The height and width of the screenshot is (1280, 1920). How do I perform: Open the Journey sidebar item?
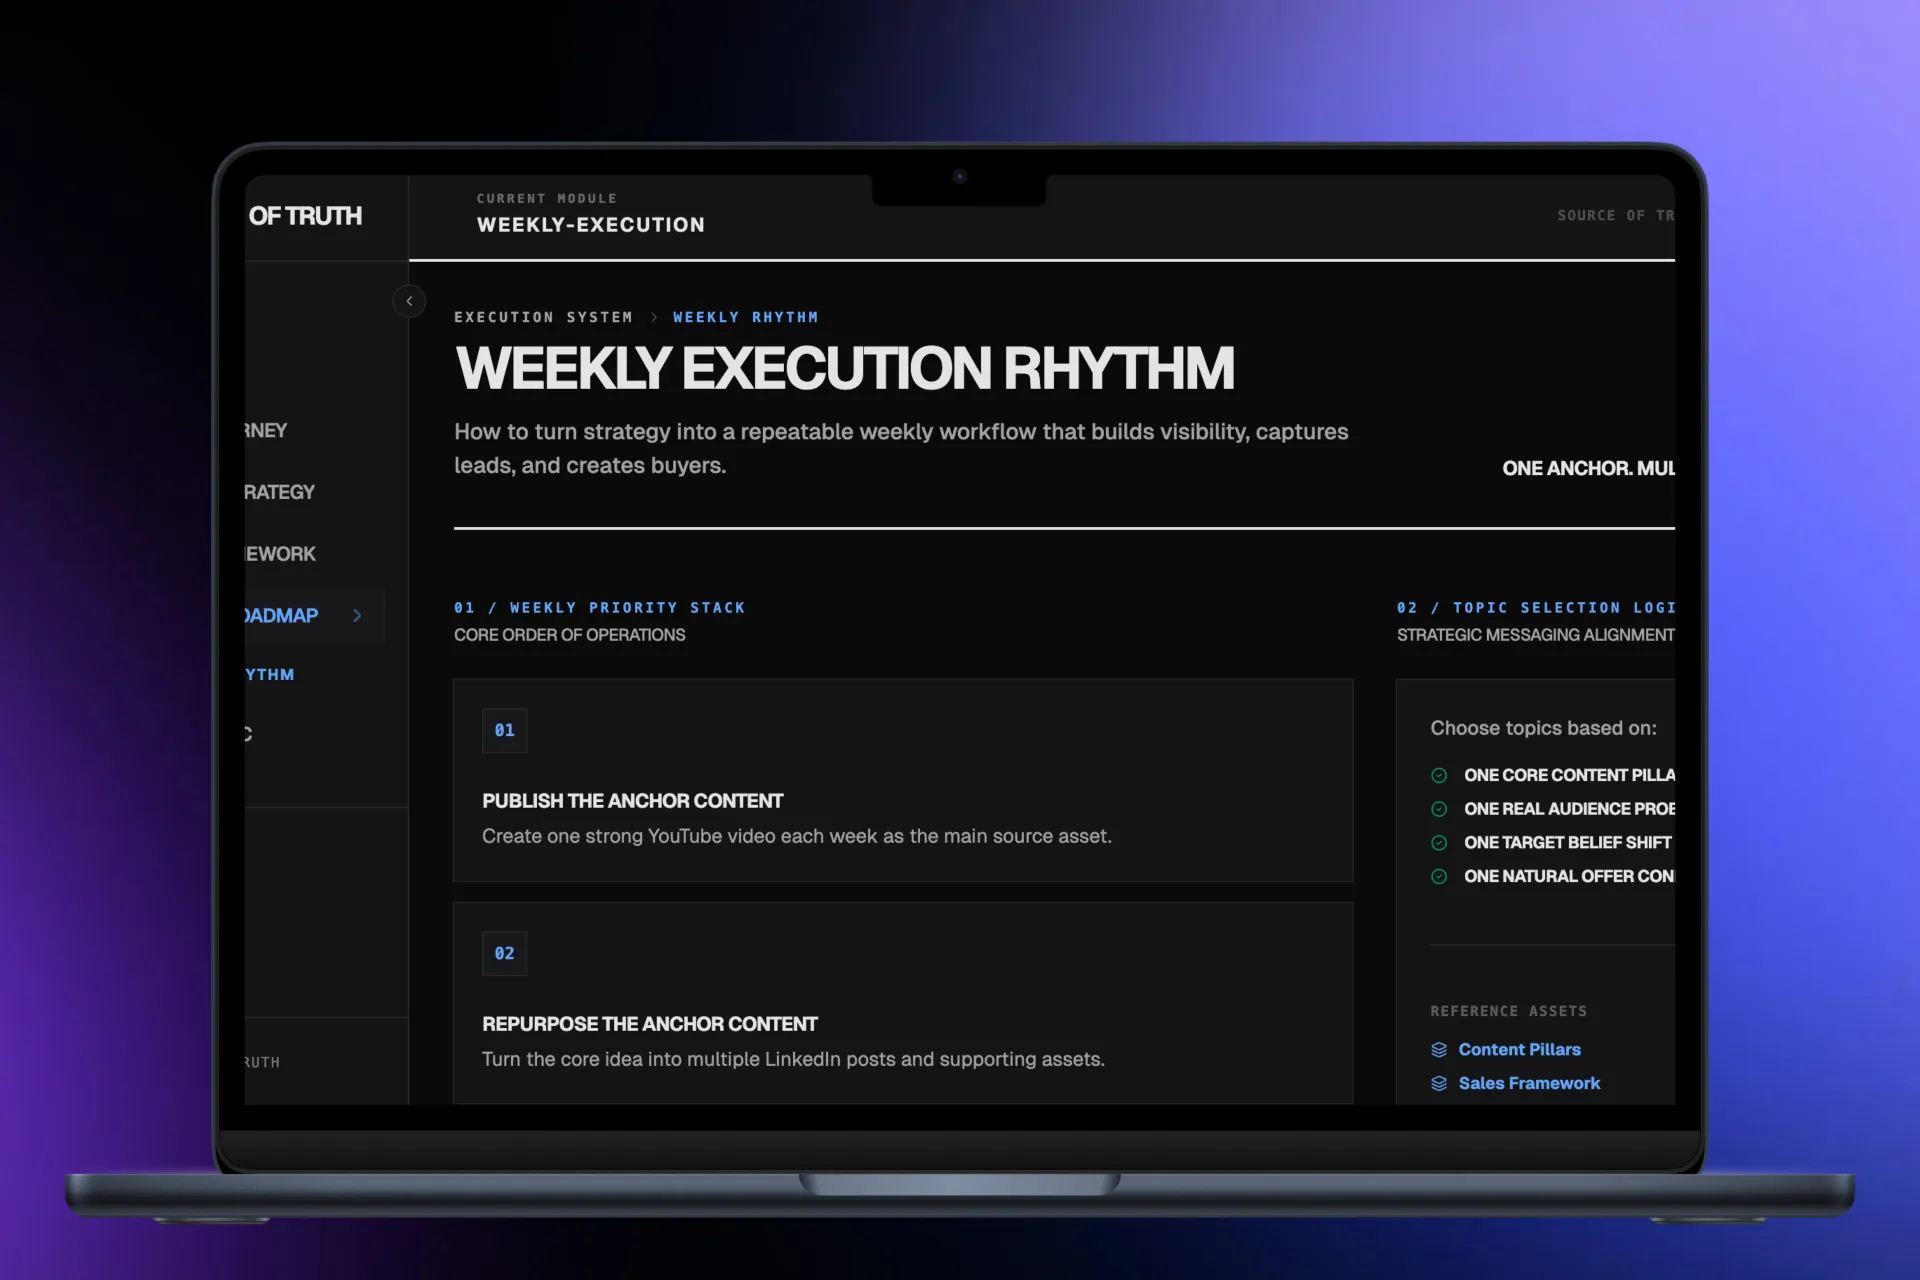tap(266, 430)
